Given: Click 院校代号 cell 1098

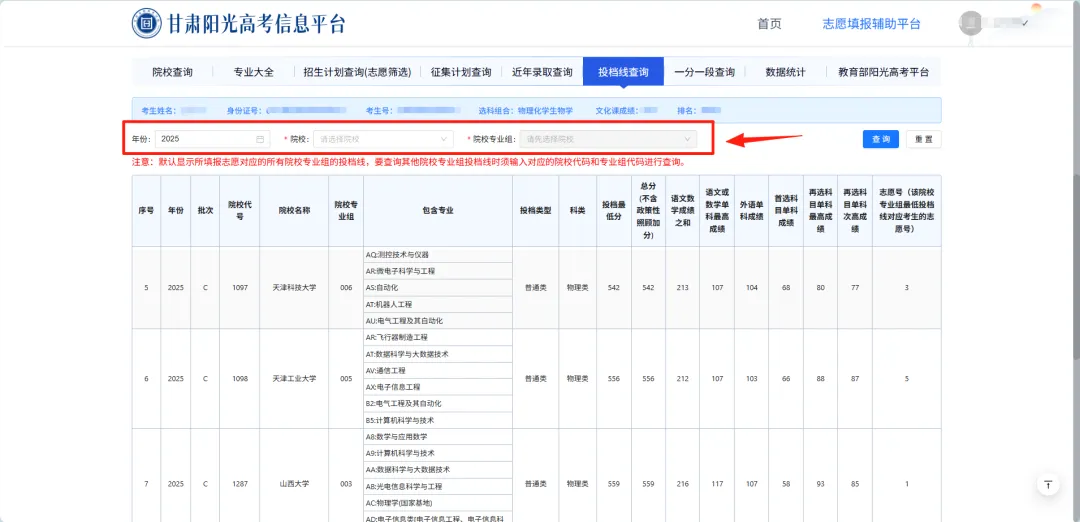Looking at the screenshot, I should click(240, 379).
